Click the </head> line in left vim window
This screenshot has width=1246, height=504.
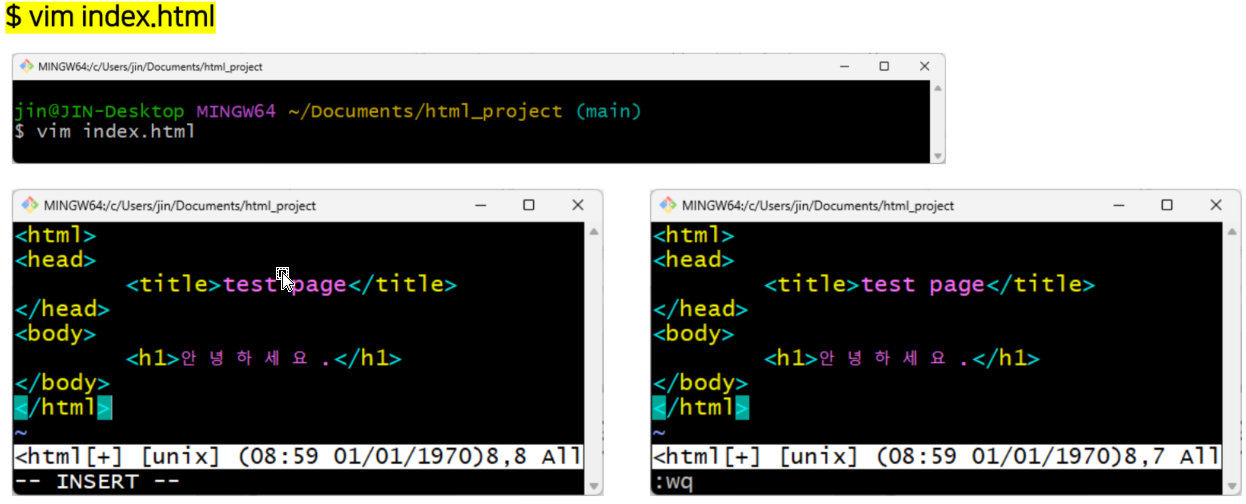click(x=62, y=309)
